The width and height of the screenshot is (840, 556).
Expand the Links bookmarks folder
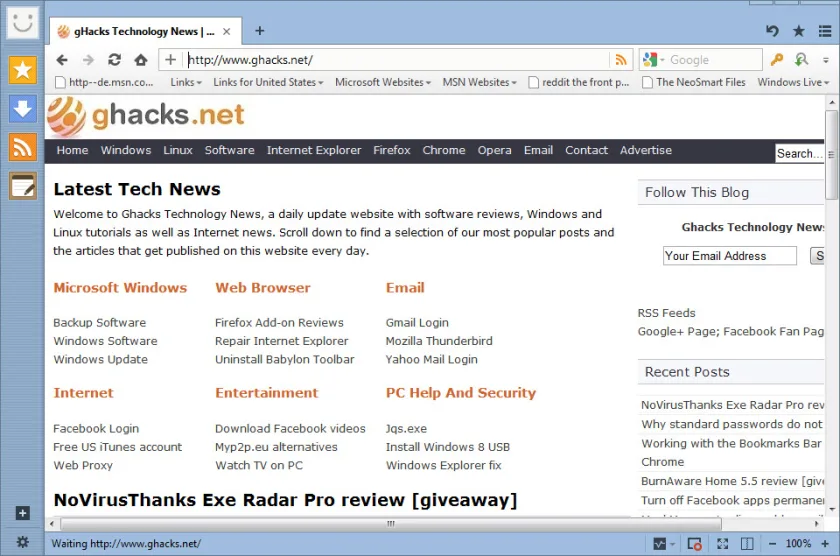pyautogui.click(x=186, y=82)
